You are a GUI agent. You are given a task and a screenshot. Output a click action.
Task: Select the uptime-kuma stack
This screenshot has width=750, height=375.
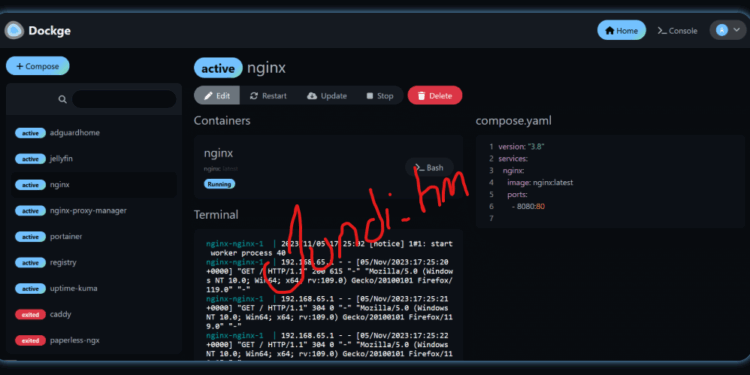[x=94, y=288]
